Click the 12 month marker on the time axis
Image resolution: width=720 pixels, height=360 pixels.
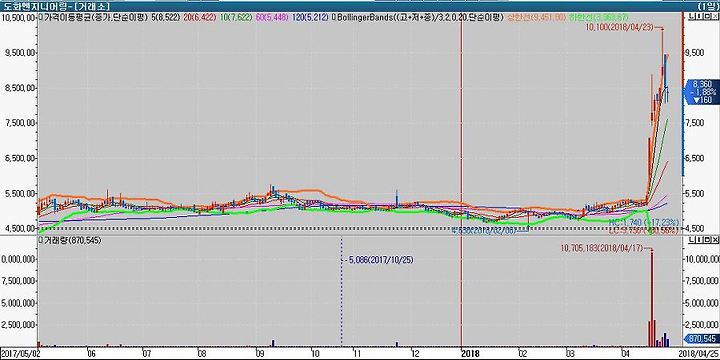[415, 354]
